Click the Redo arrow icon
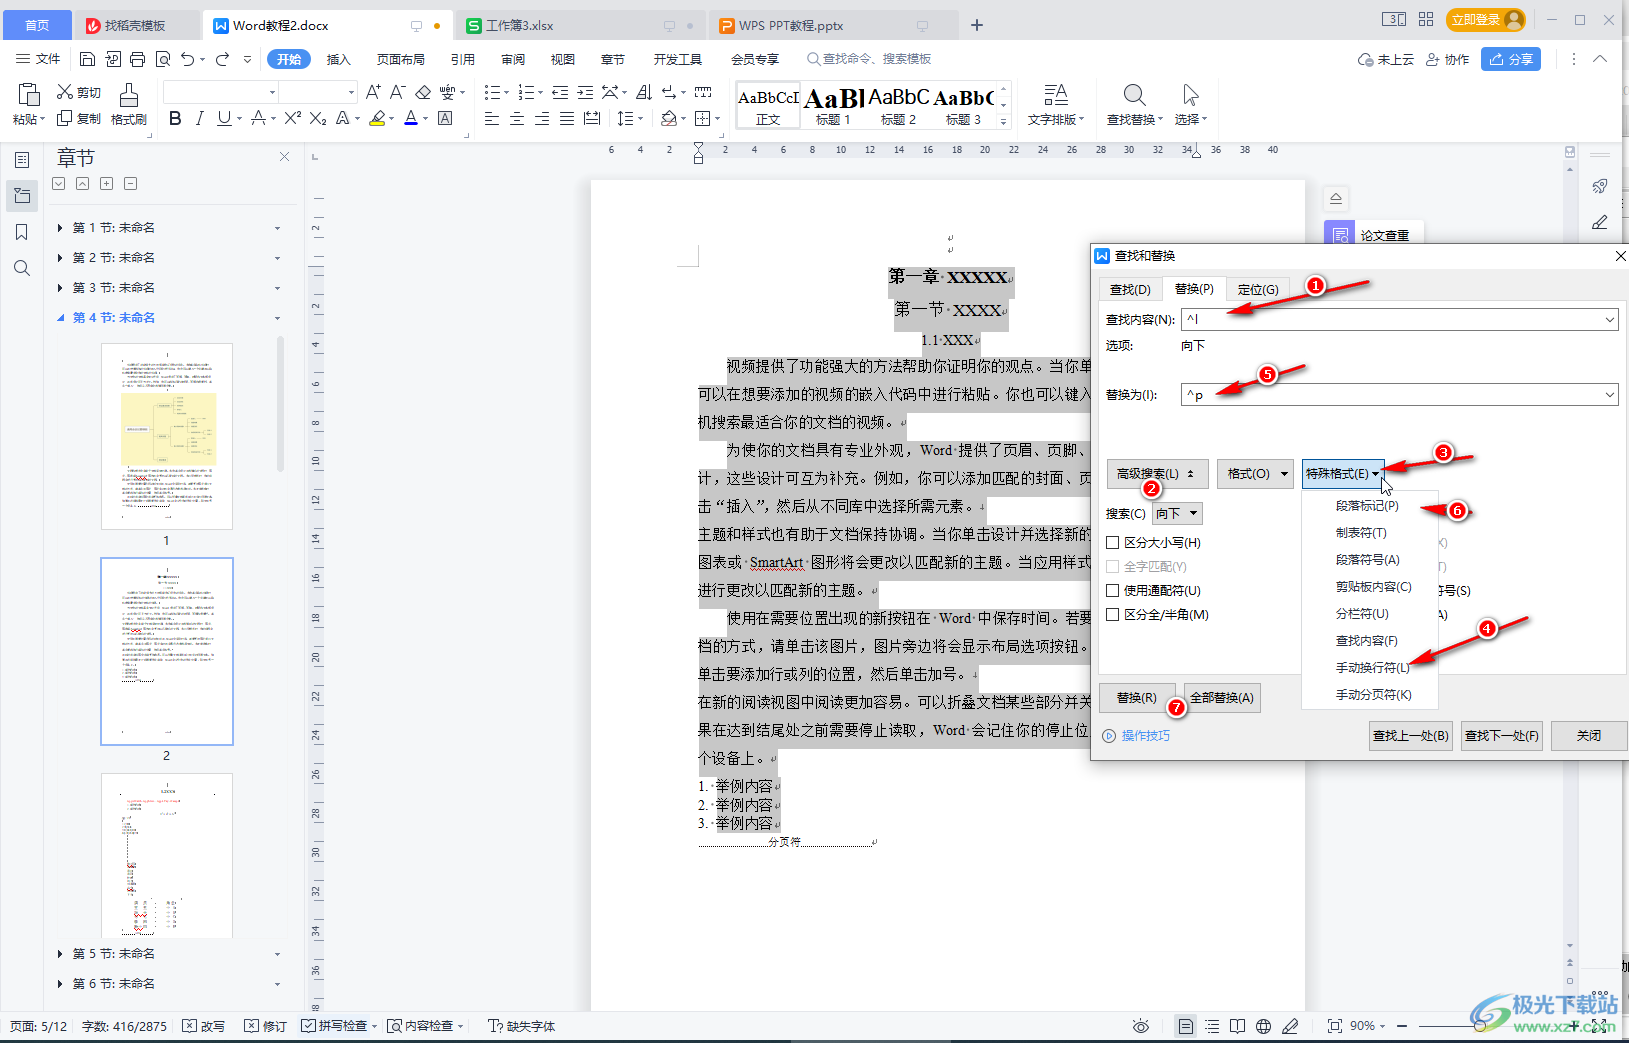This screenshot has height=1043, width=1629. tap(223, 59)
